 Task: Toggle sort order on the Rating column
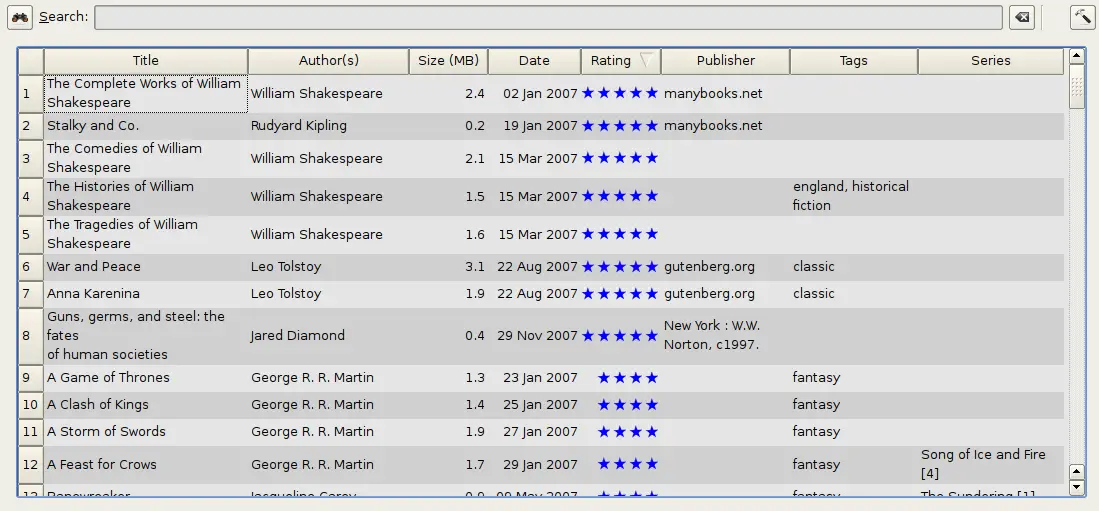click(620, 61)
